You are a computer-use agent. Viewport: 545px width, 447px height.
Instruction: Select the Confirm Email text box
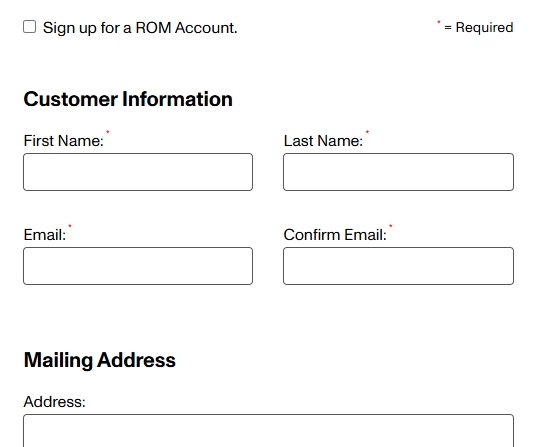[398, 266]
